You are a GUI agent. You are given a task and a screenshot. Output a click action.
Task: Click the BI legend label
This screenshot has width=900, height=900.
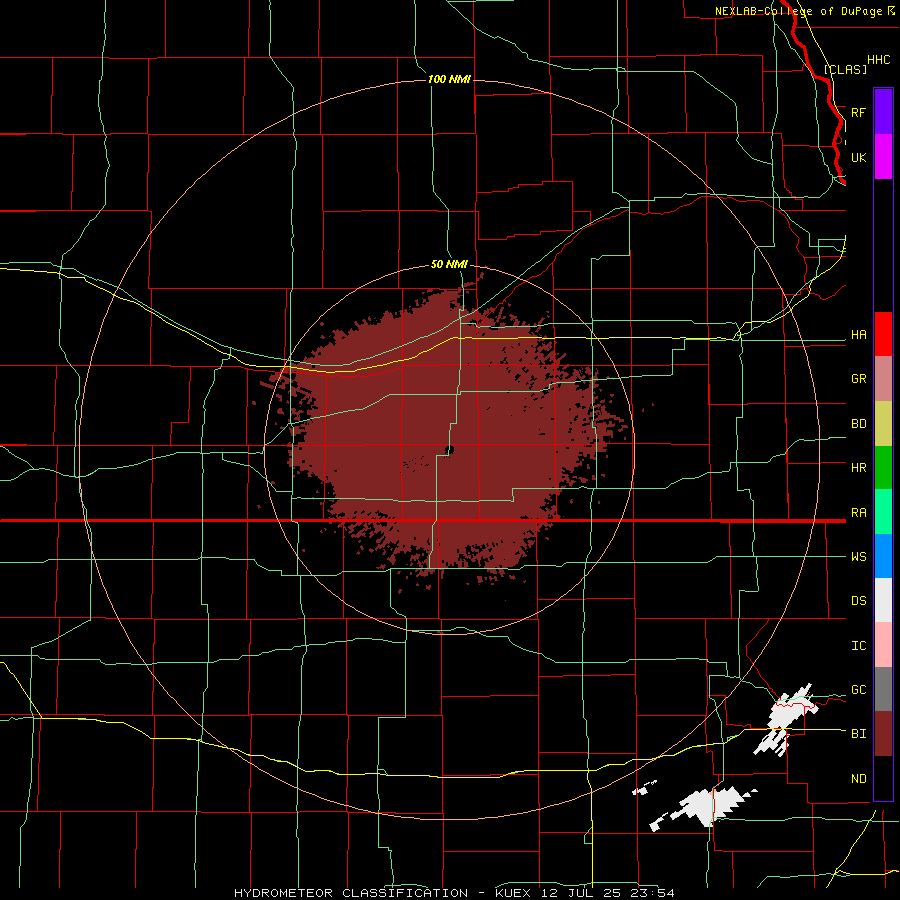[x=858, y=734]
